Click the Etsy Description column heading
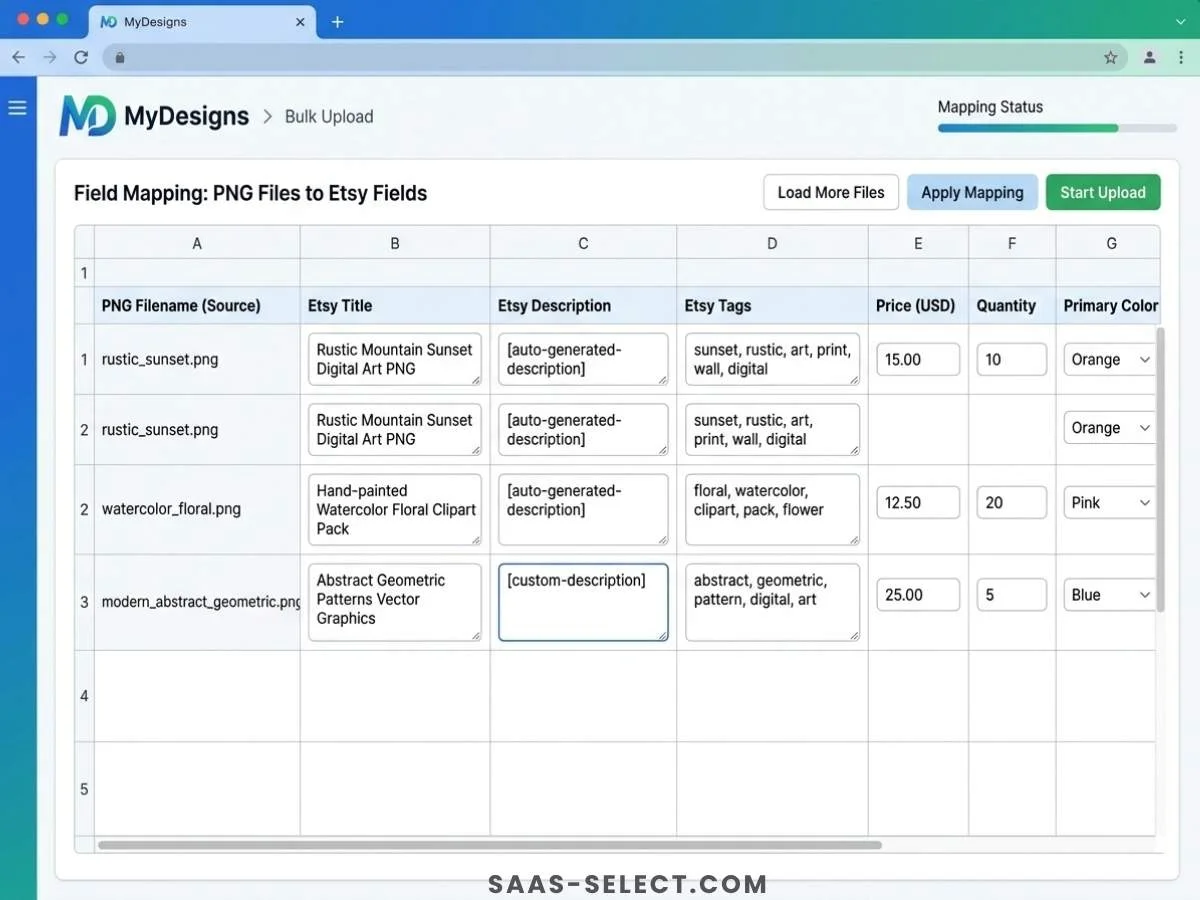Viewport: 1200px width, 900px height. [555, 306]
